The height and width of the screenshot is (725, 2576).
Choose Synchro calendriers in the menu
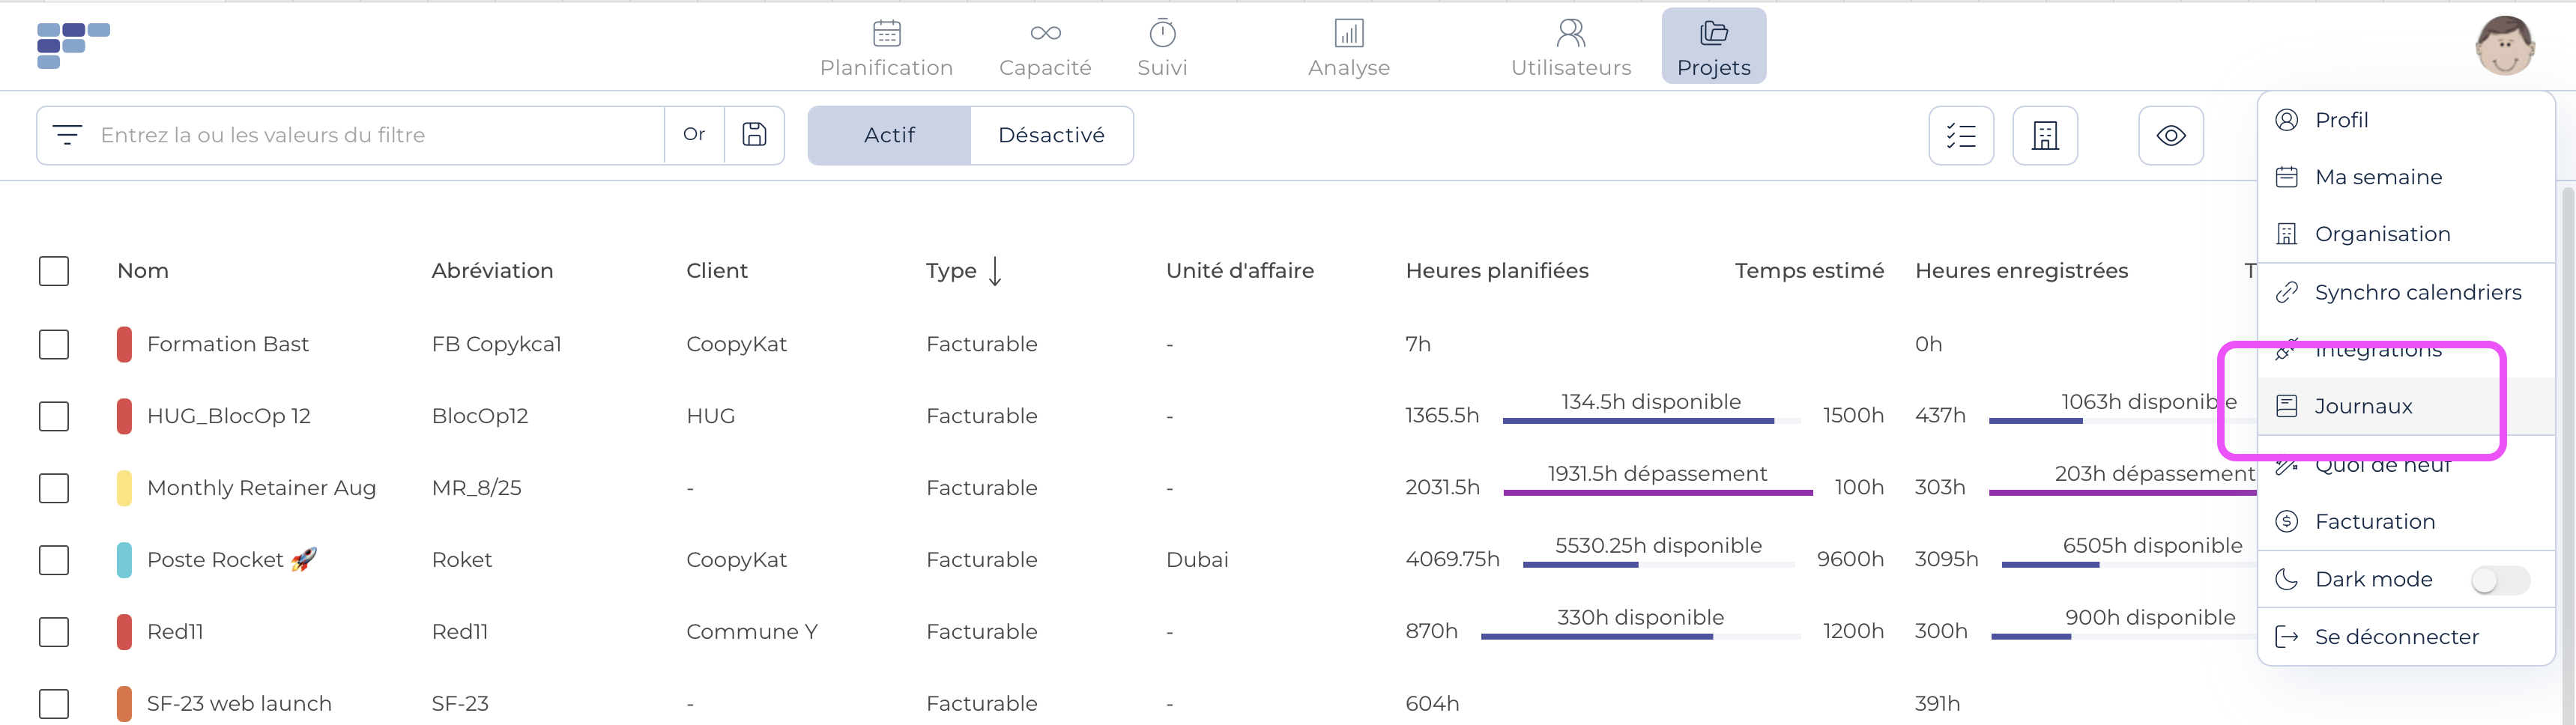2417,292
